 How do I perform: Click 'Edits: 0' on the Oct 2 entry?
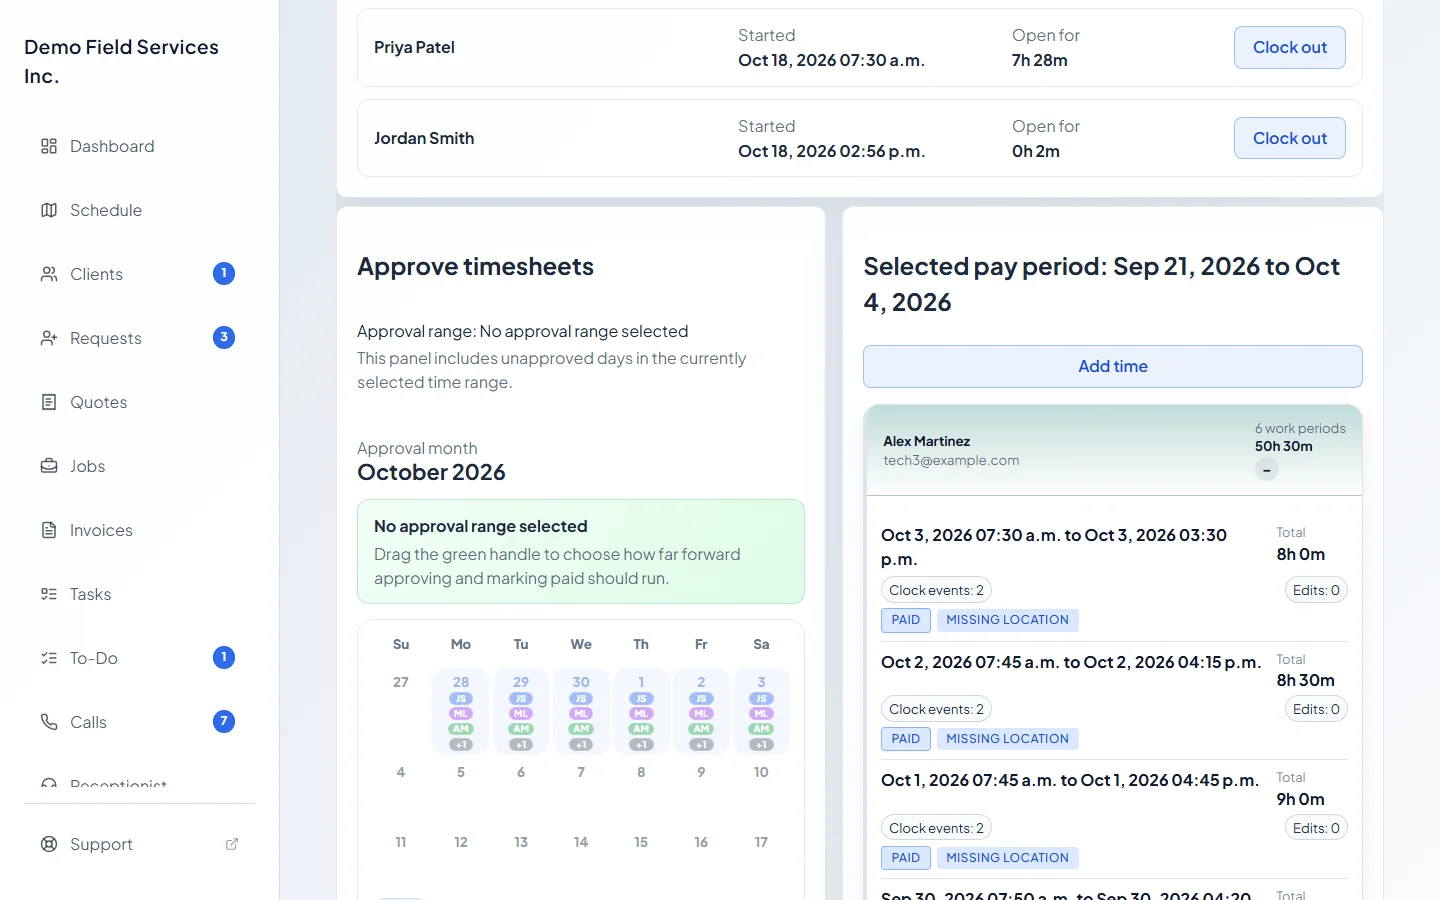click(1316, 709)
